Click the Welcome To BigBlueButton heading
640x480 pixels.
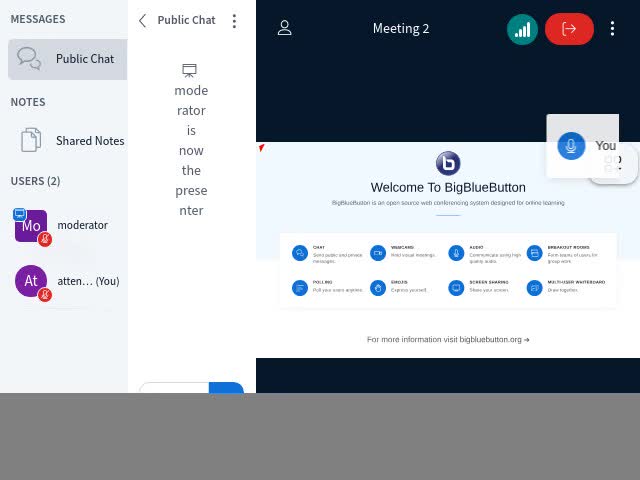click(x=448, y=187)
